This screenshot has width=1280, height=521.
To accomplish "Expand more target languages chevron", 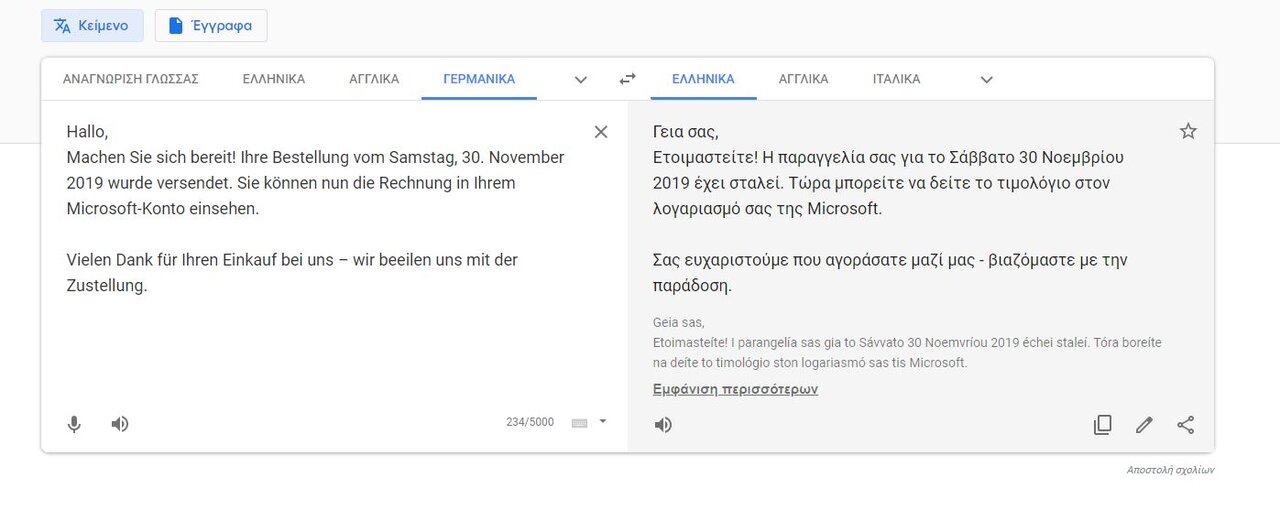I will click(x=987, y=80).
